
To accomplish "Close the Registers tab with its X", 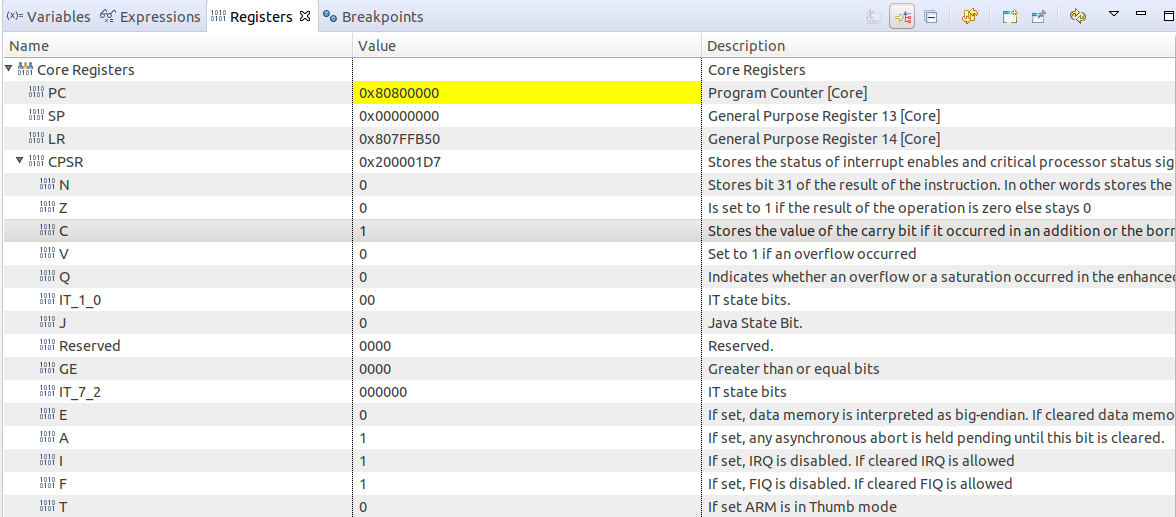I will coord(306,16).
